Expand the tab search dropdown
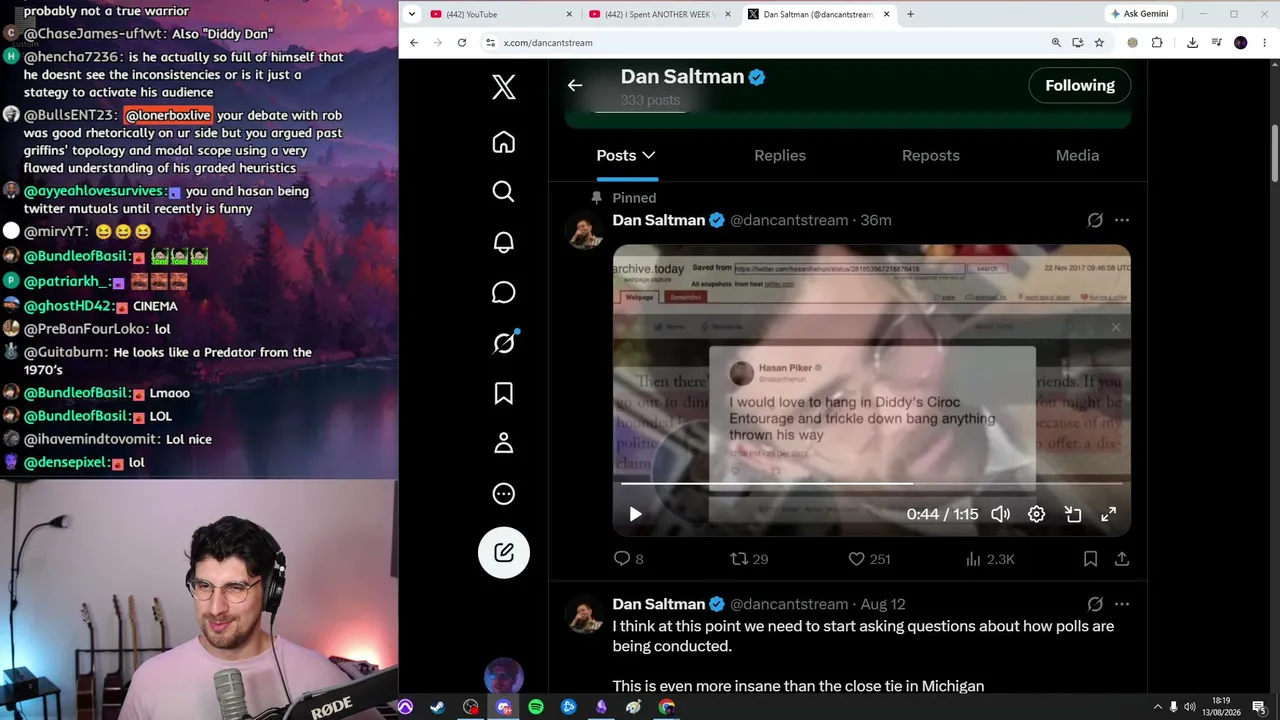The height and width of the screenshot is (720, 1280). (x=411, y=14)
